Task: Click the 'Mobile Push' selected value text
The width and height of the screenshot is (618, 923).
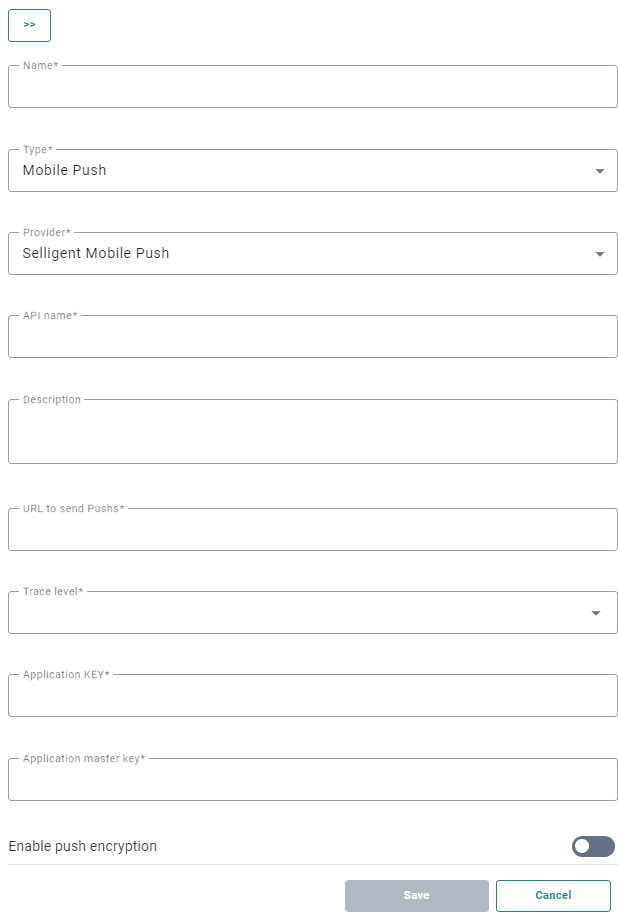Action: pyautogui.click(x=65, y=170)
